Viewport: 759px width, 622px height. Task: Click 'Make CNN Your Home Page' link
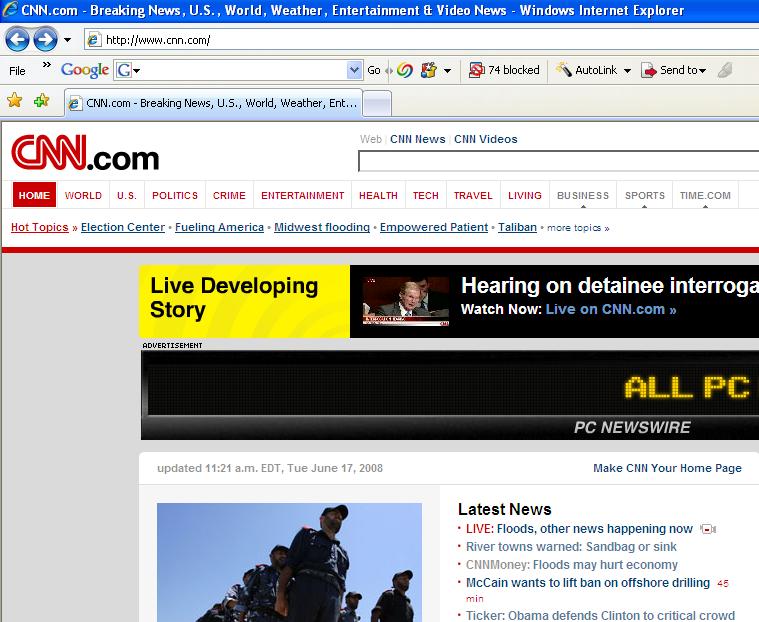click(667, 468)
